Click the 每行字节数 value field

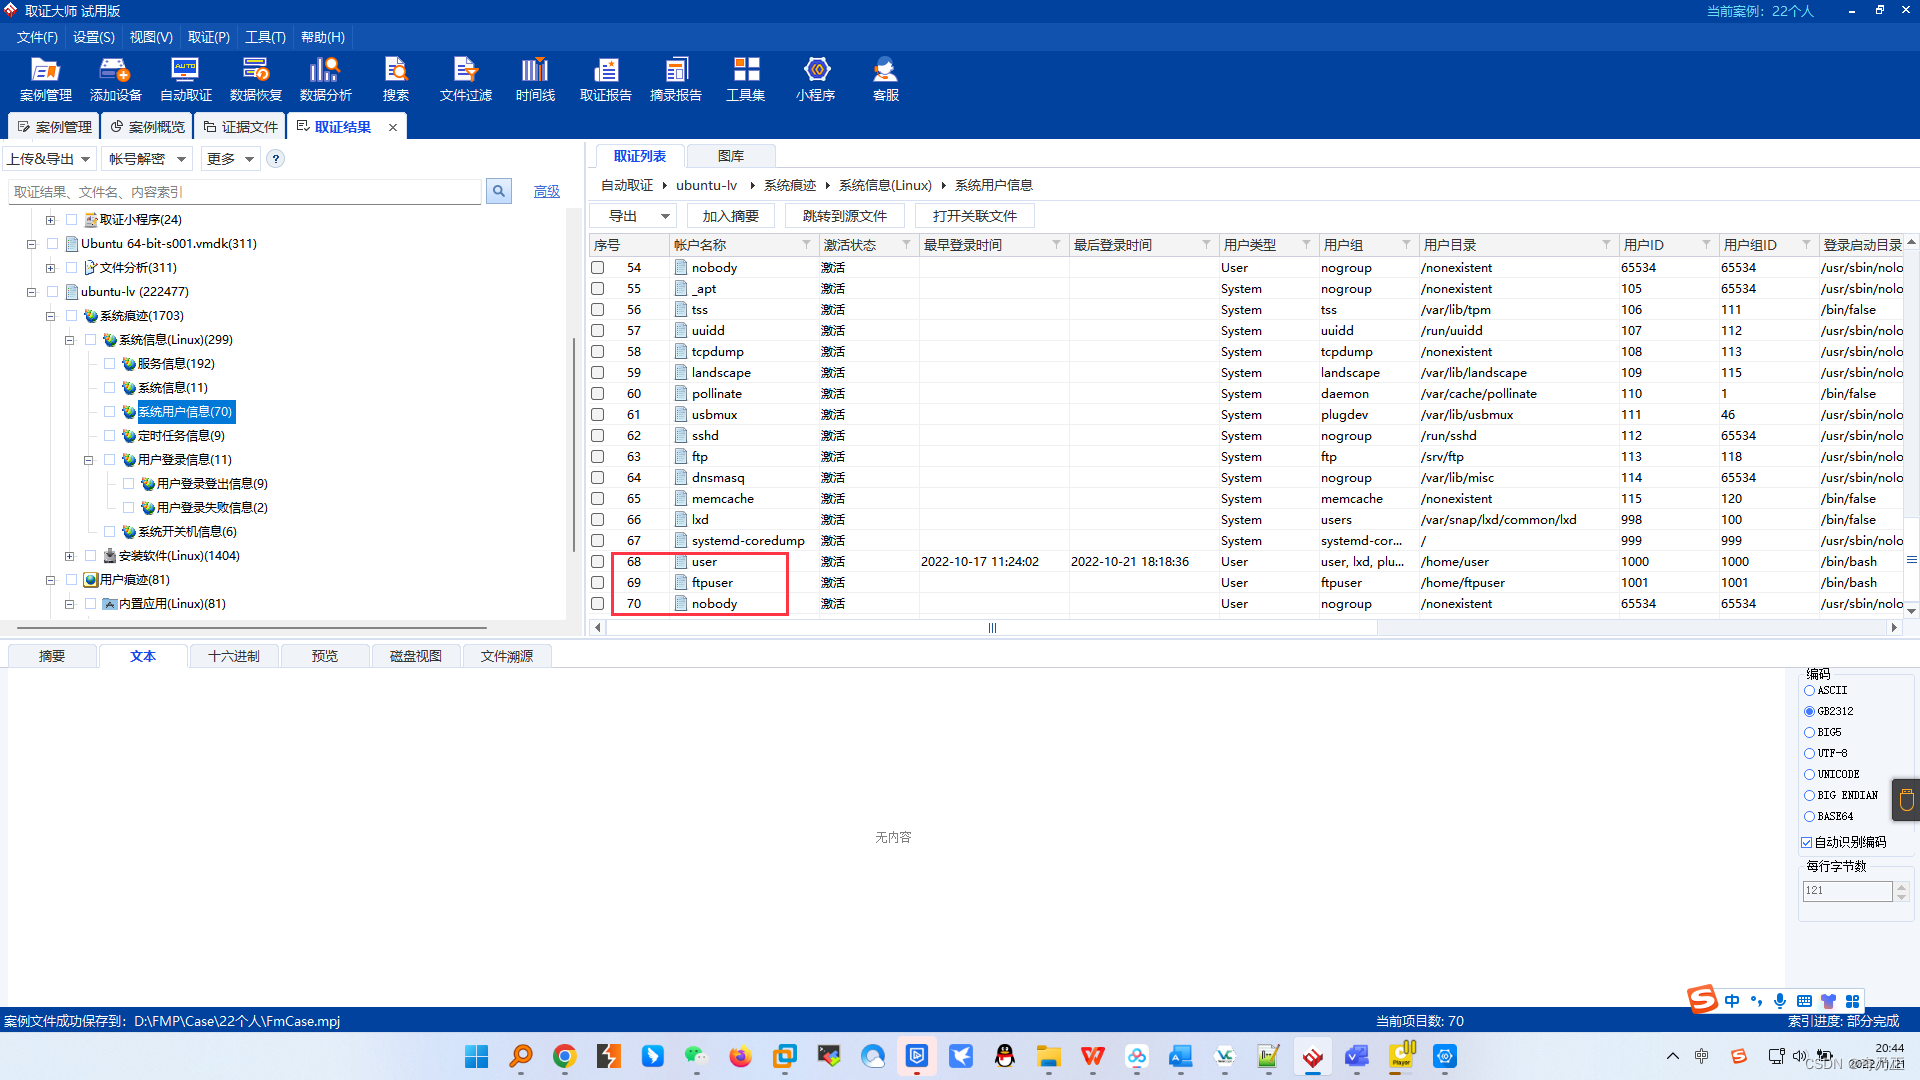(1847, 891)
